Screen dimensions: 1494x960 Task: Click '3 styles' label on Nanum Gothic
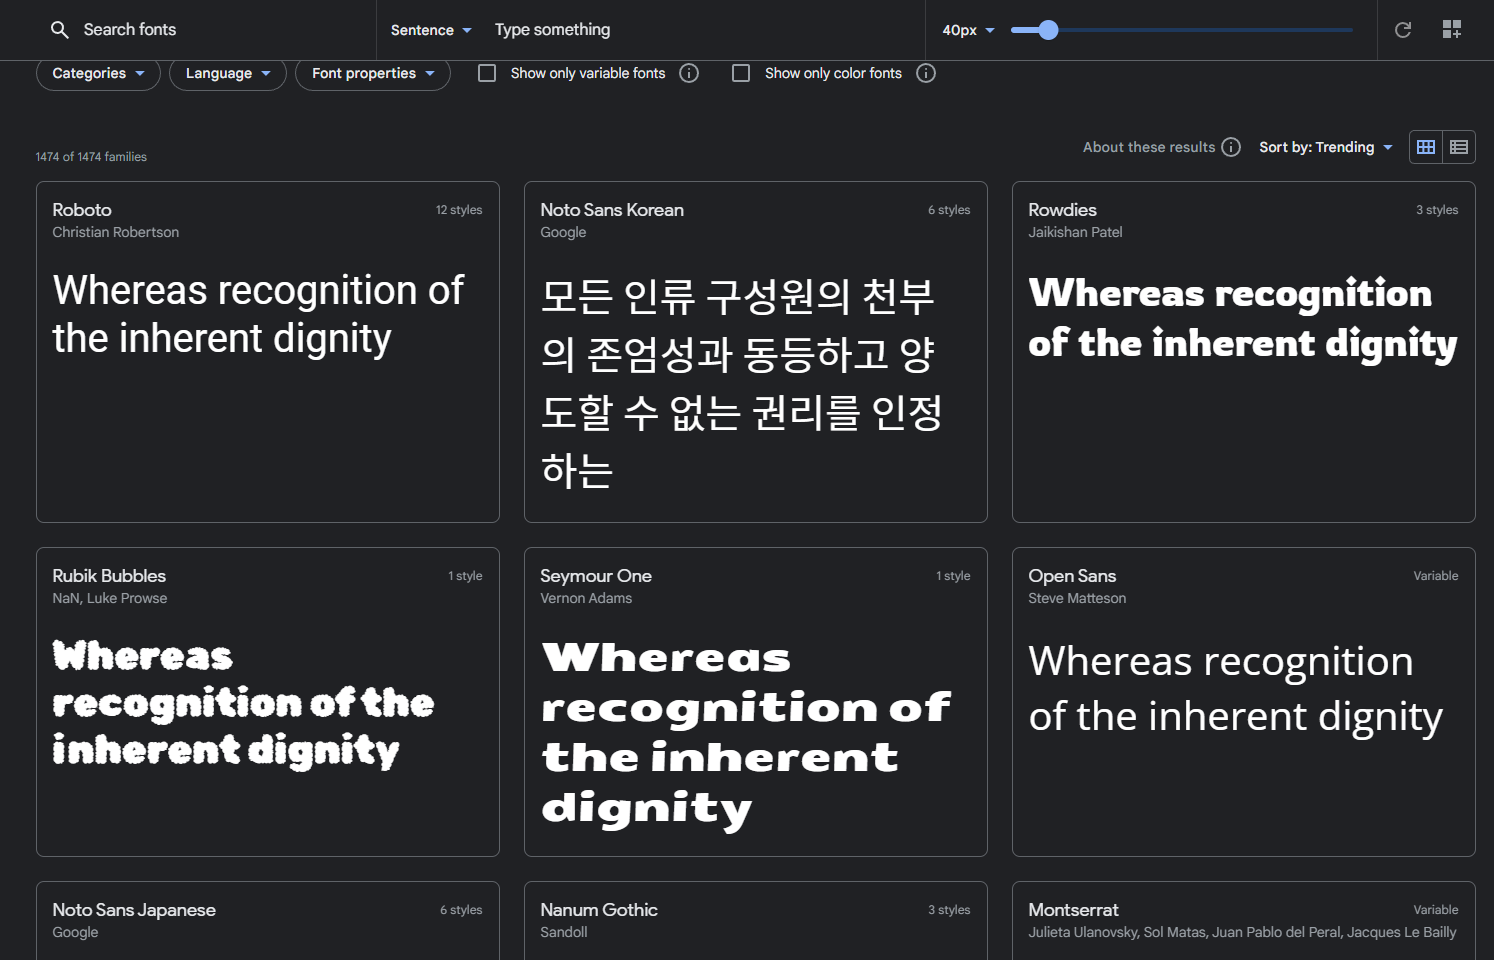(949, 910)
